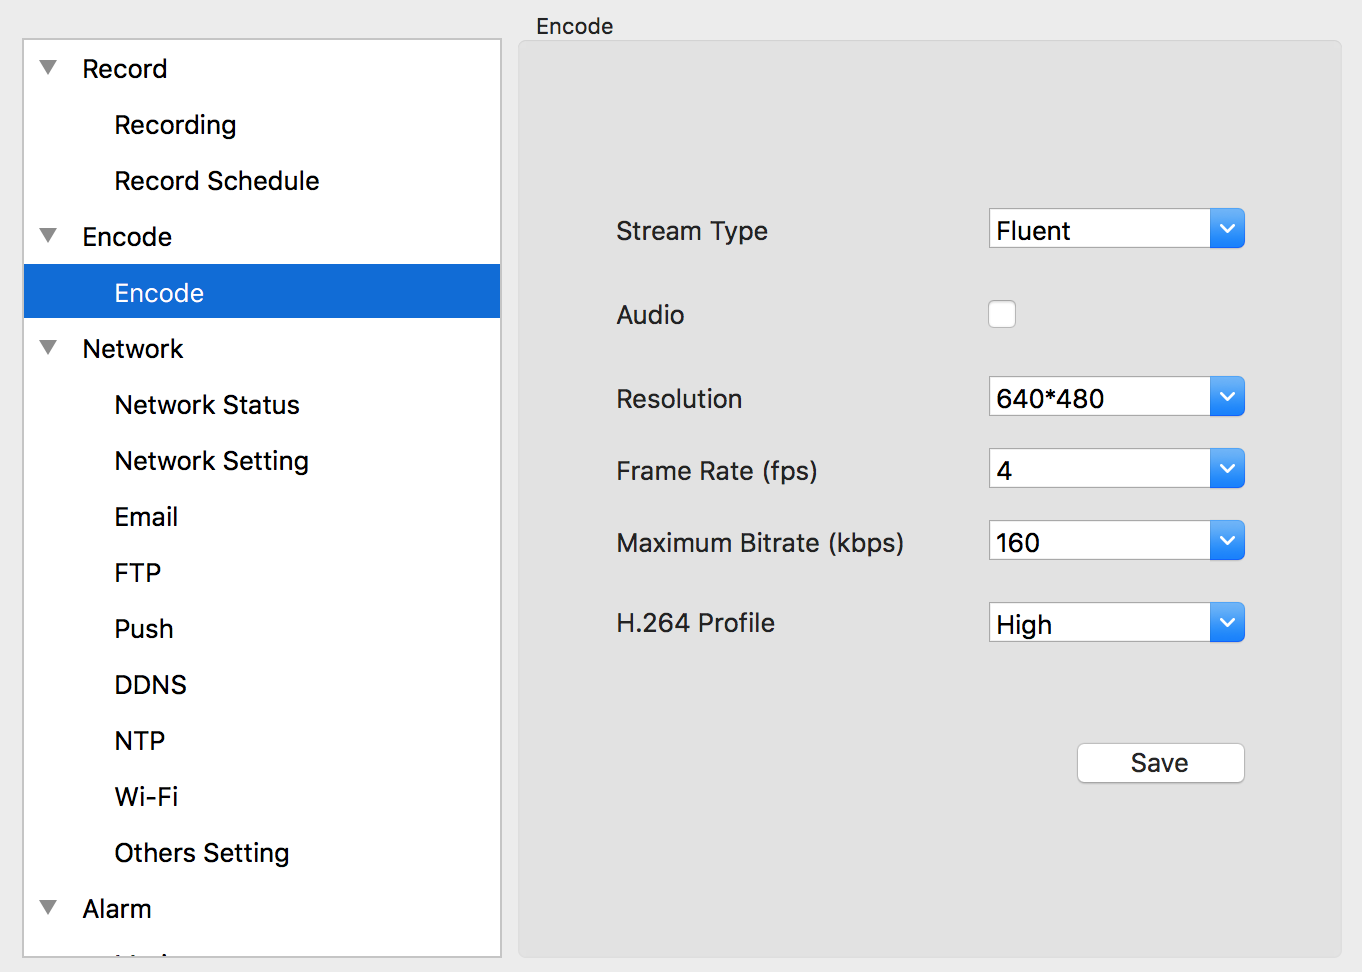1362x972 pixels.
Task: Collapse the Encode section triangle
Action: (x=48, y=236)
